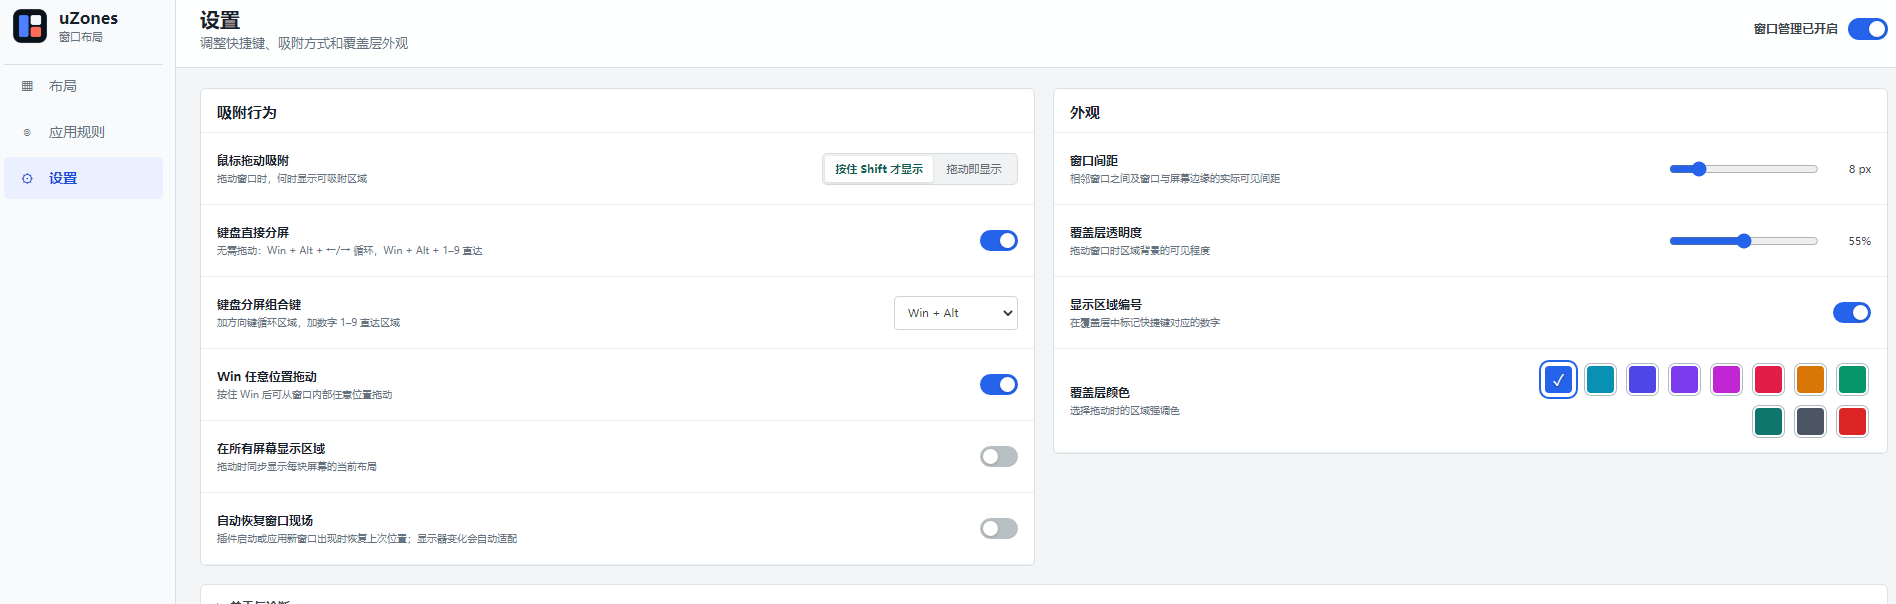
Task: Pick the crimson swatch left of the orange one
Action: click(x=1768, y=380)
